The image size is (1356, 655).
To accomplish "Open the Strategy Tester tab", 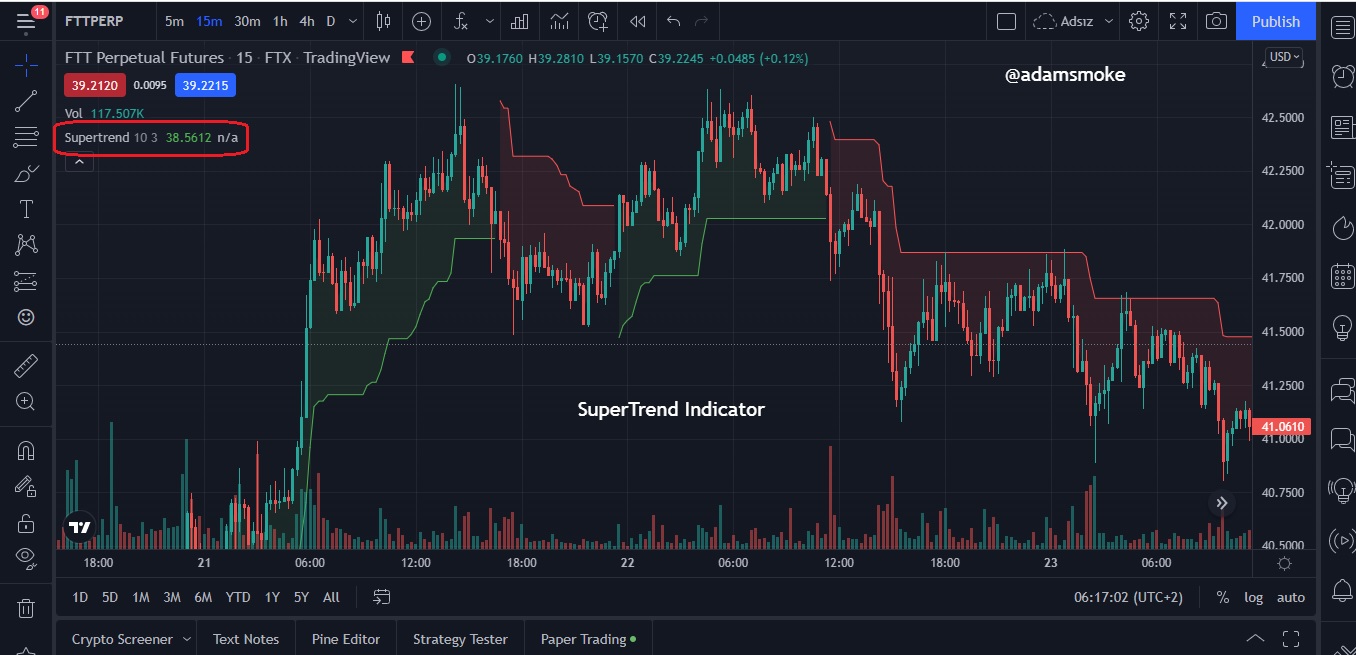I will pos(460,639).
